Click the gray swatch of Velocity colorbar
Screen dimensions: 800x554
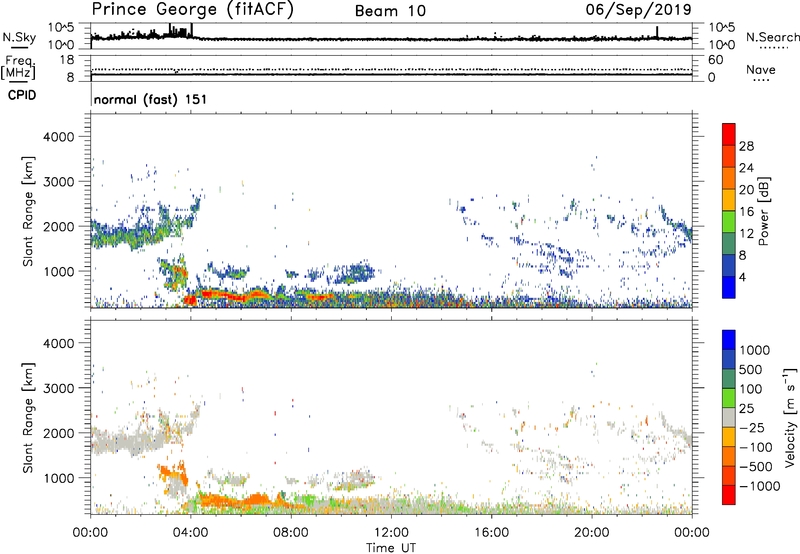point(729,417)
